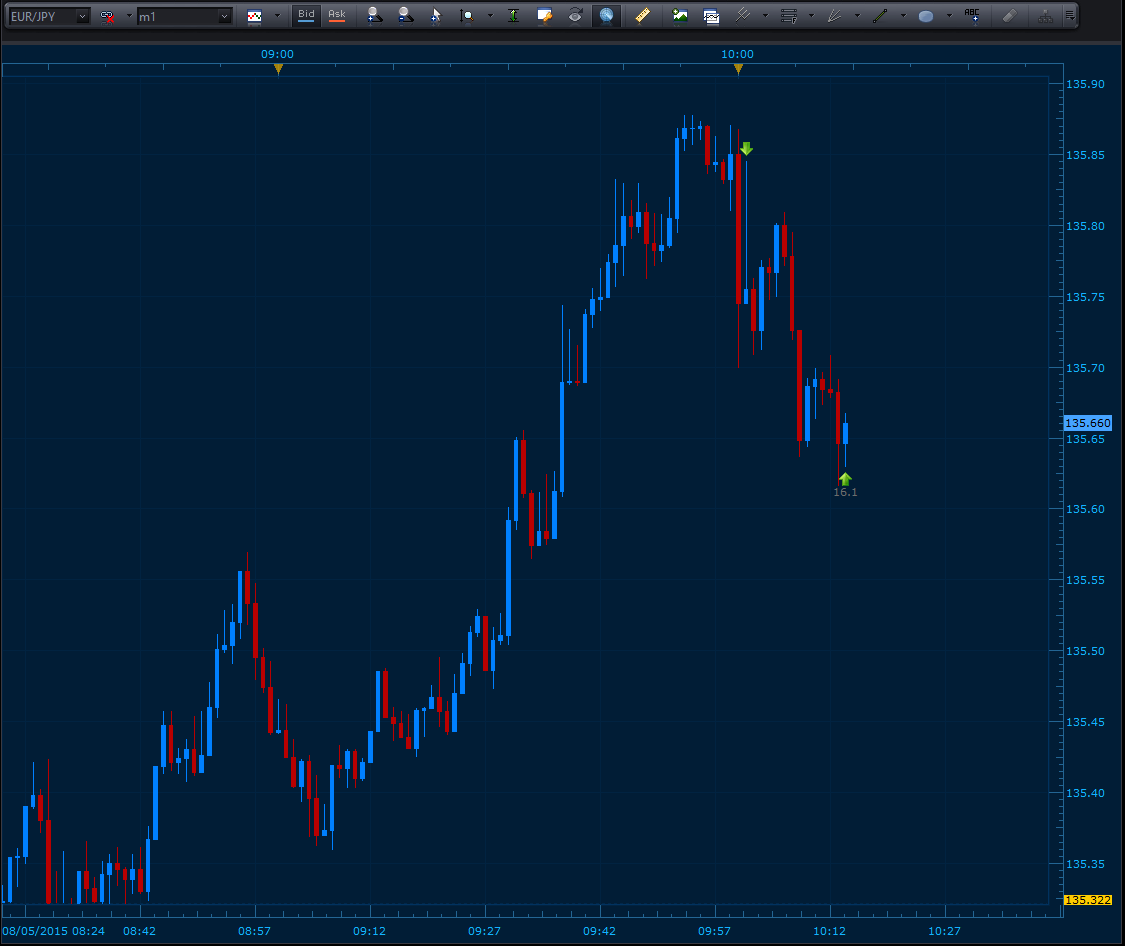The width and height of the screenshot is (1125, 946).
Task: Click the zoom out magnifier icon
Action: [x=404, y=16]
